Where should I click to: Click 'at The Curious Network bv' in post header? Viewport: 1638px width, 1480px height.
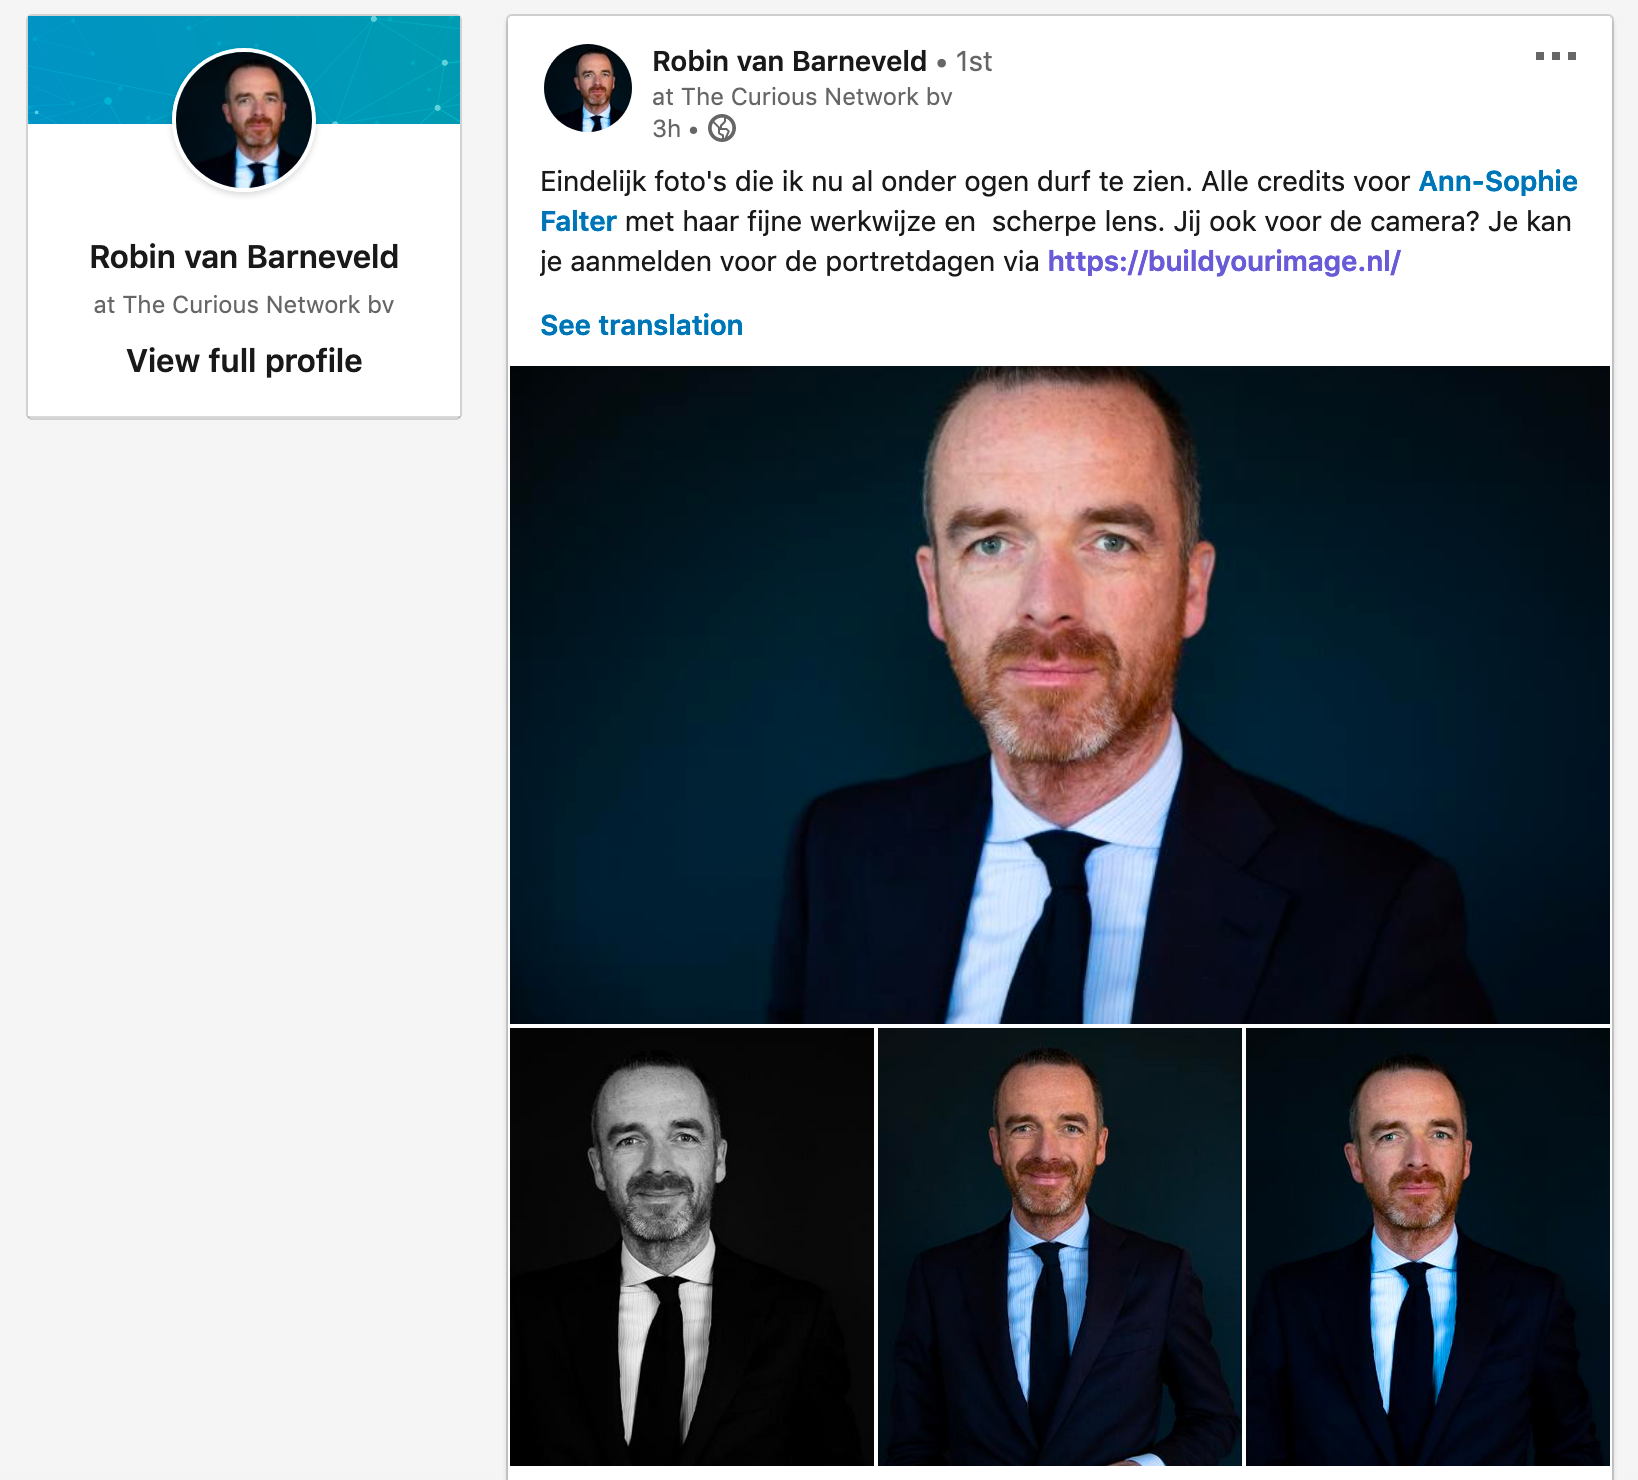[x=802, y=97]
